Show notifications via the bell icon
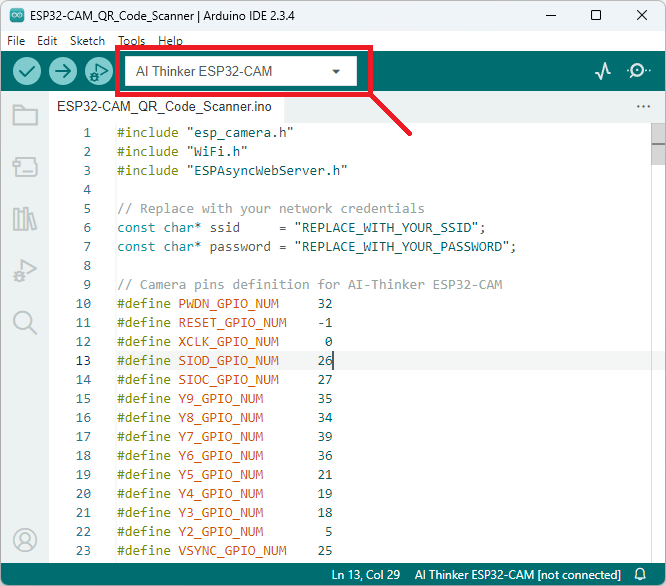The height and width of the screenshot is (586, 666). tap(640, 575)
